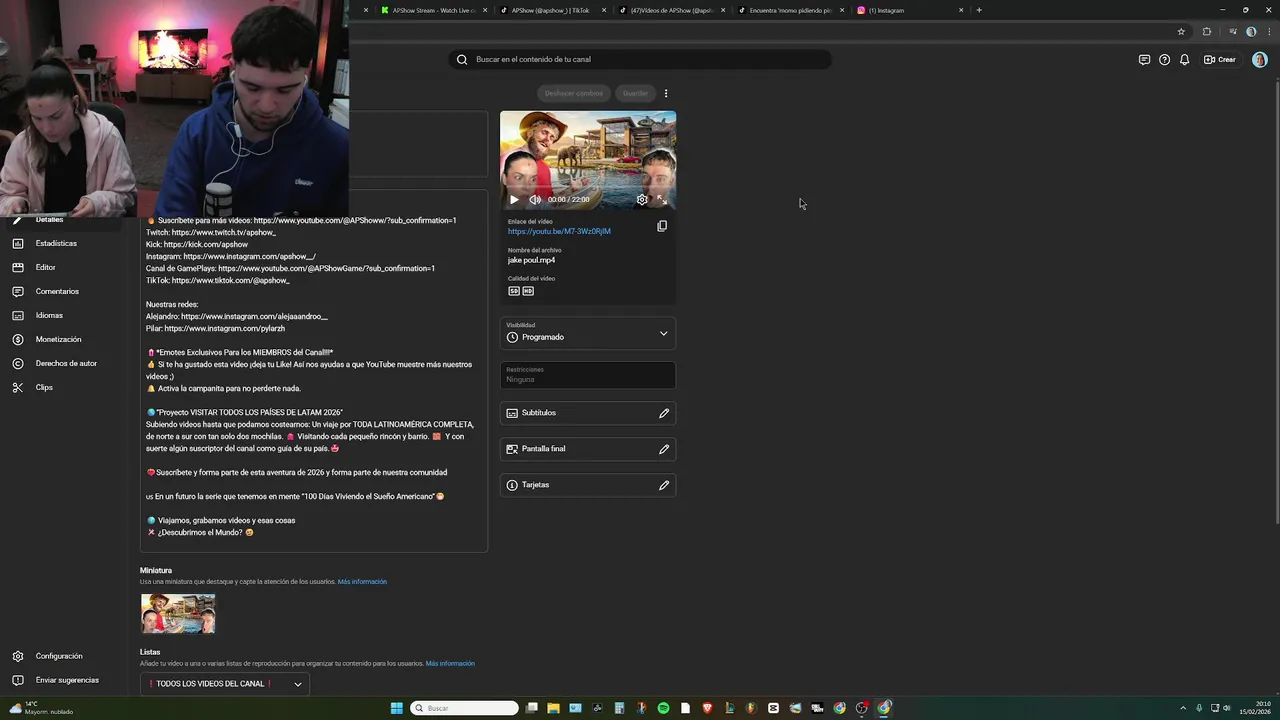1280x720 pixels.
Task: Expand the Visibilidad Programado dropdown
Action: (x=588, y=333)
